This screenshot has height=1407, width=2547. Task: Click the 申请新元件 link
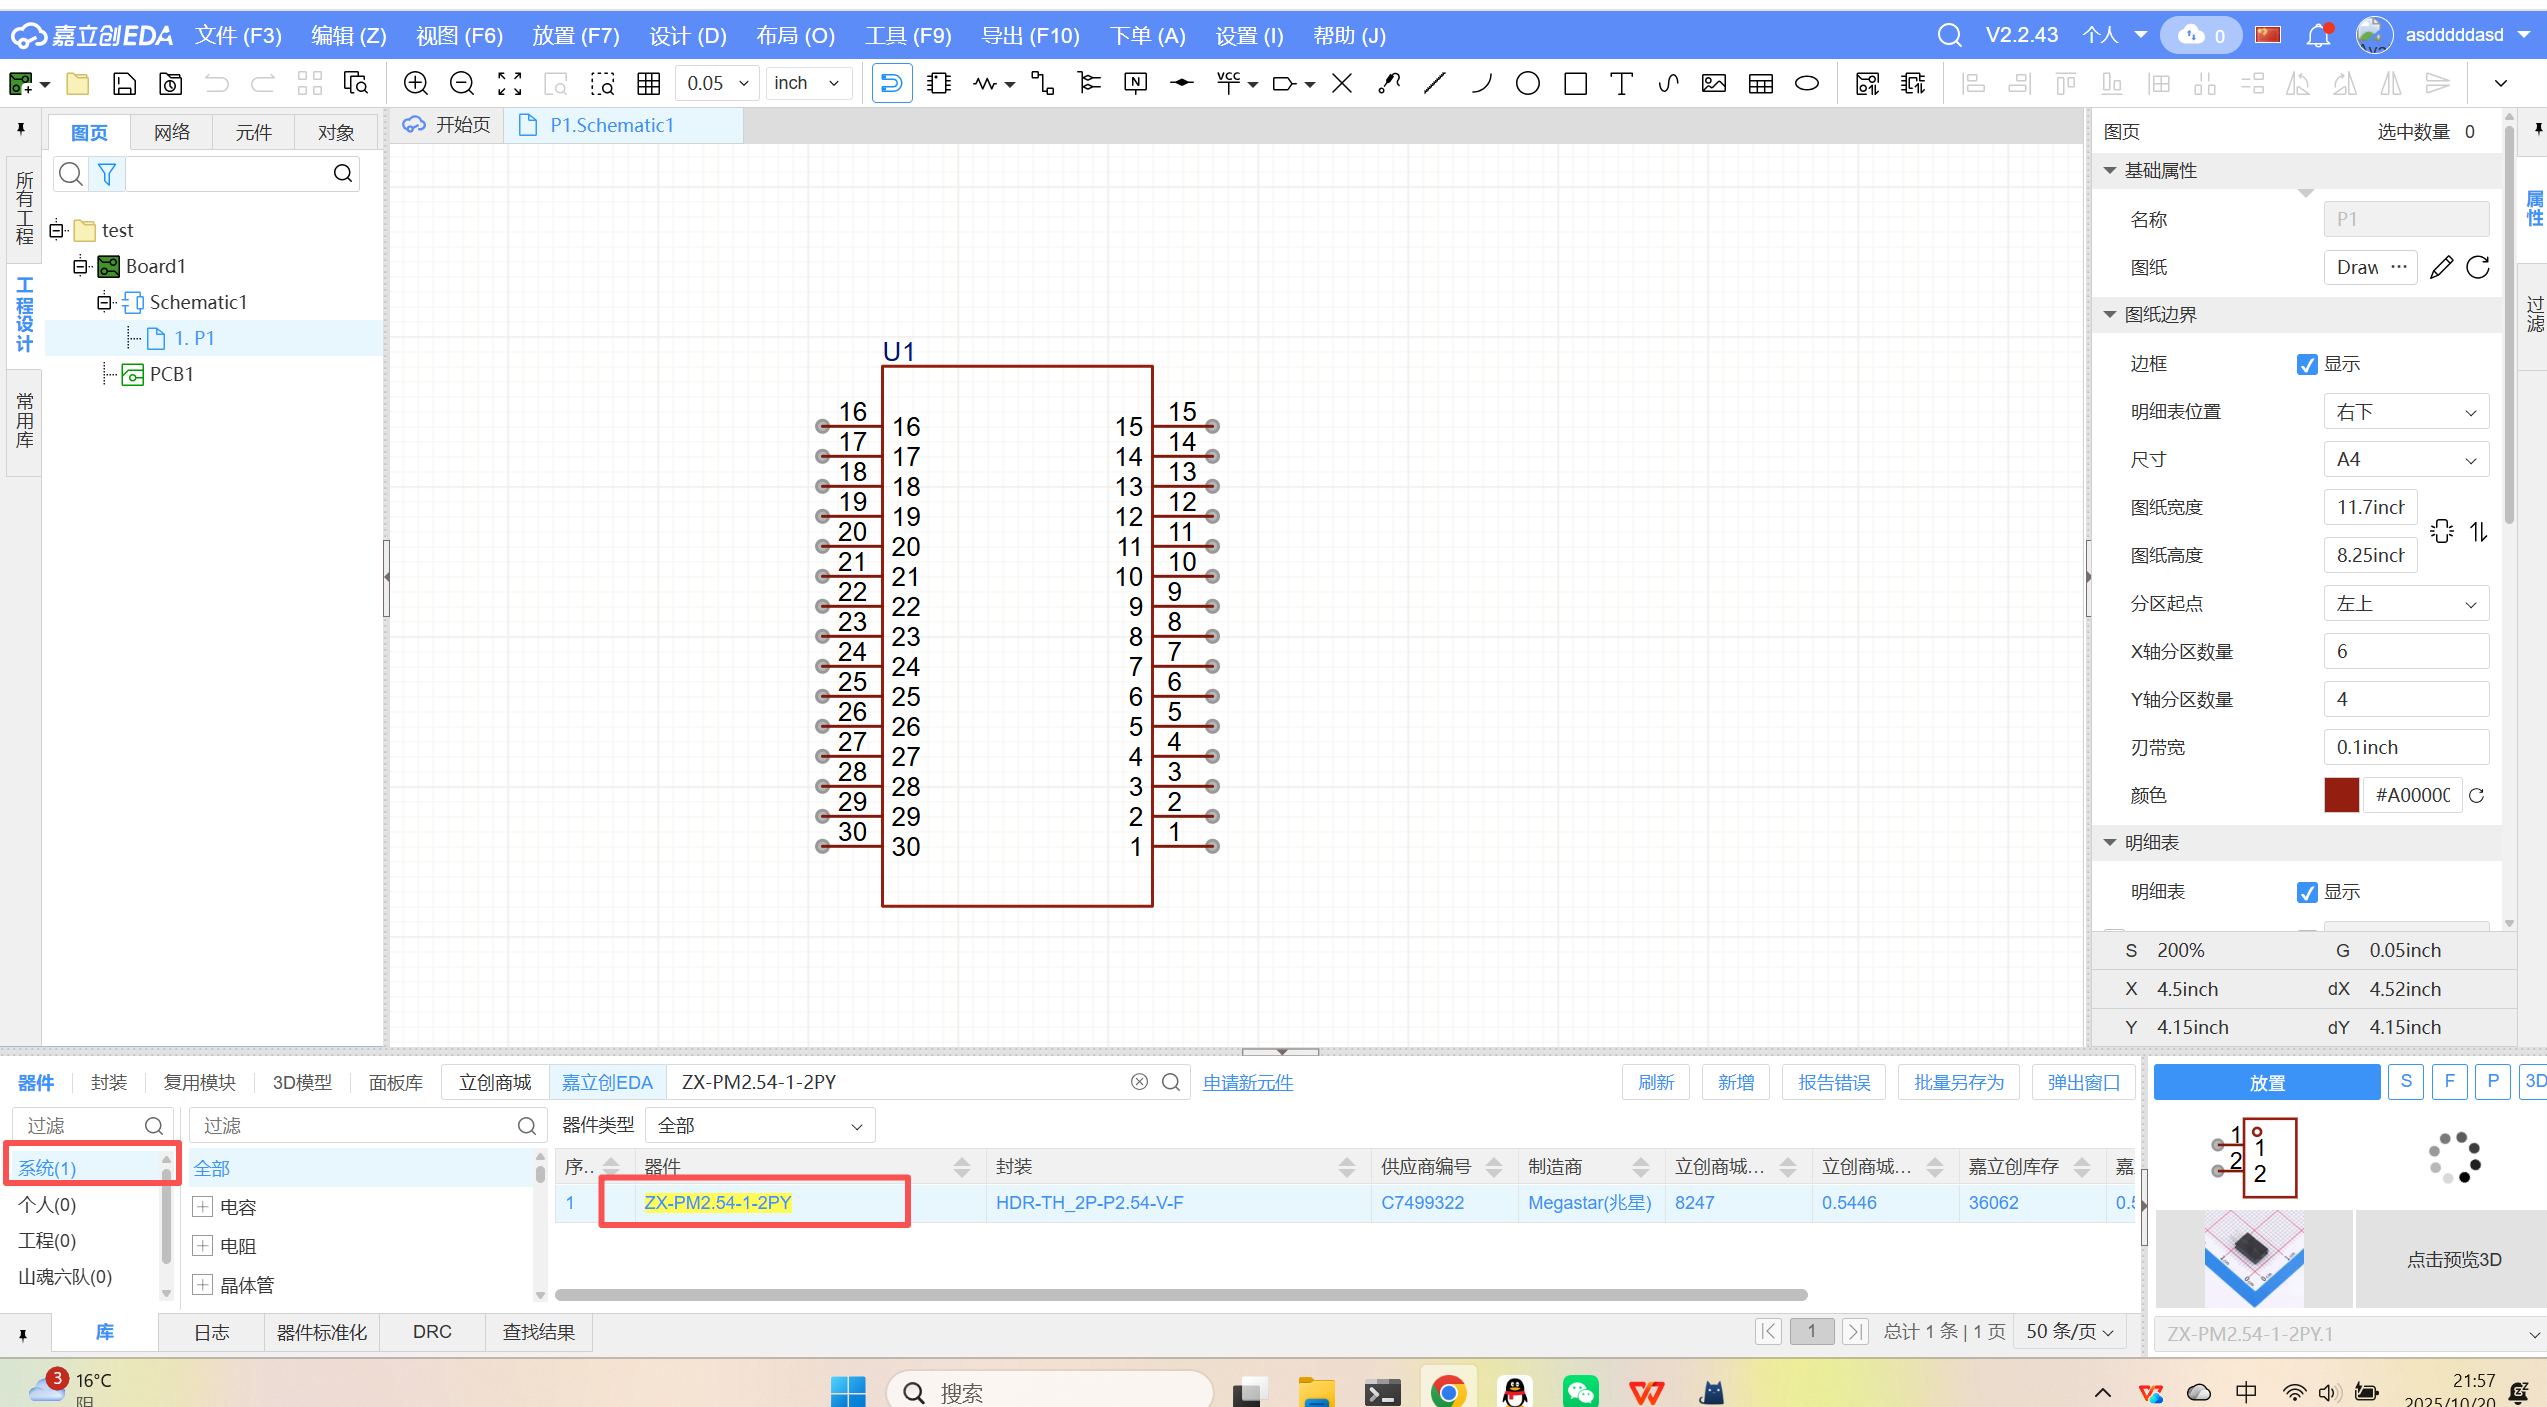click(x=1247, y=1083)
